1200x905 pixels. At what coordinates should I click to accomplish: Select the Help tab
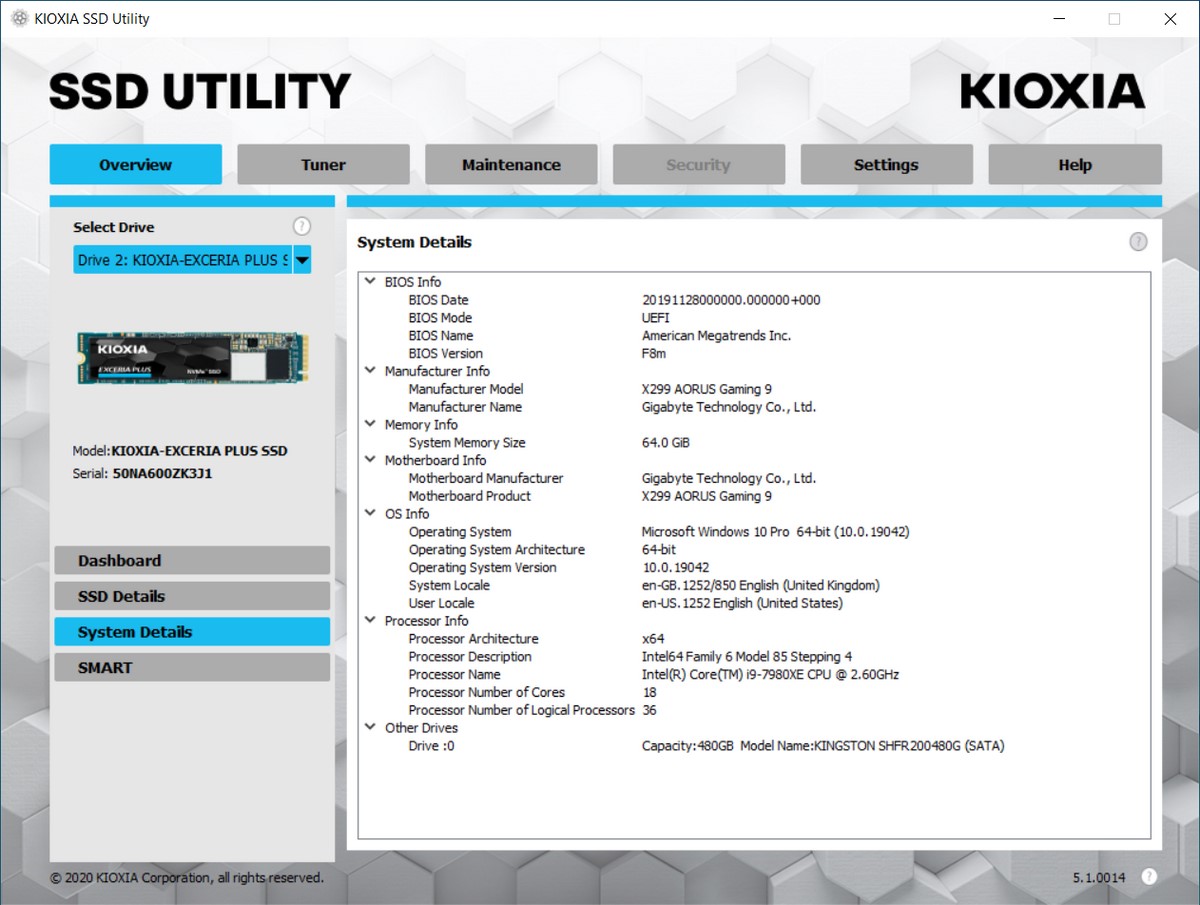(1075, 165)
